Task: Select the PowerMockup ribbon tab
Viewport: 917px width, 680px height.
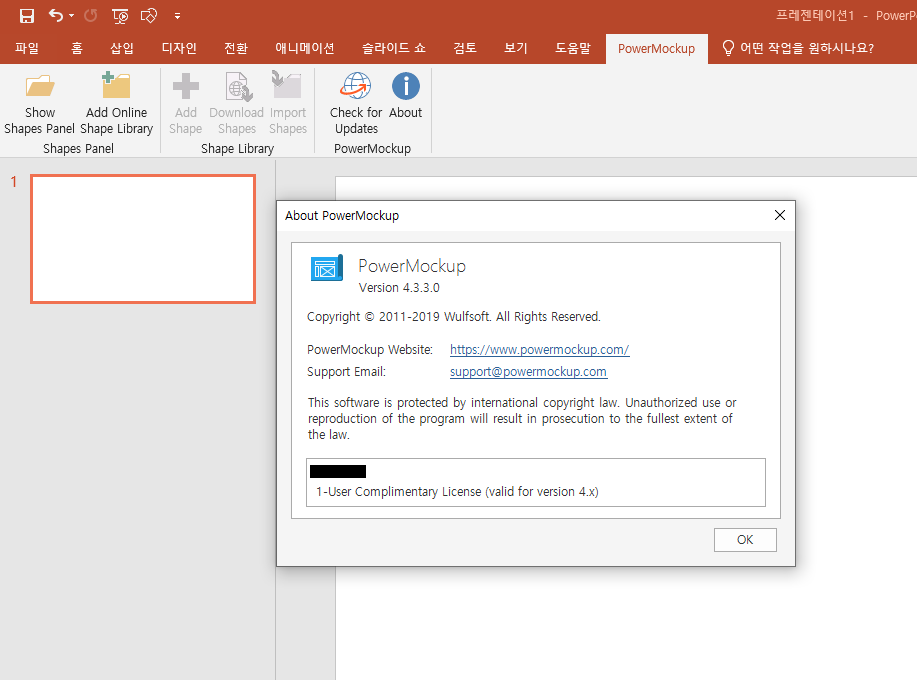Action: (656, 49)
